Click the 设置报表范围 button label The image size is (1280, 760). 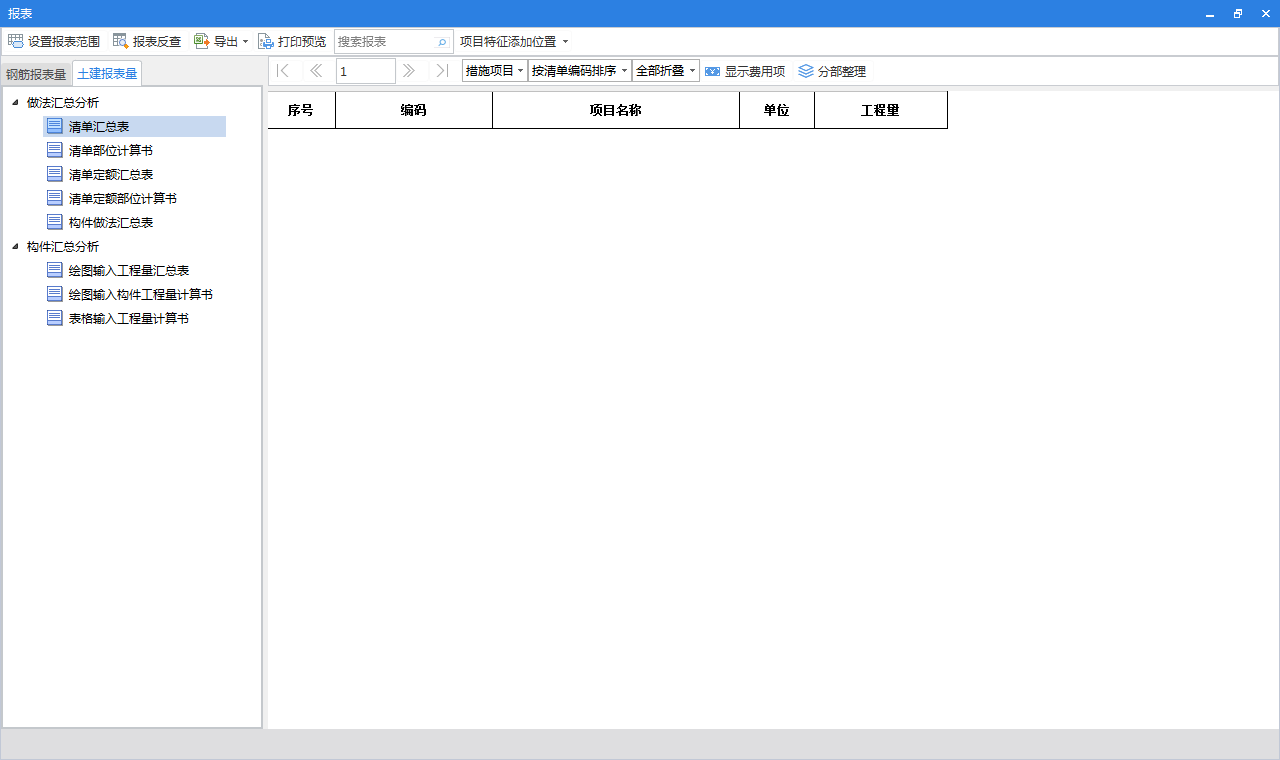[x=64, y=42]
